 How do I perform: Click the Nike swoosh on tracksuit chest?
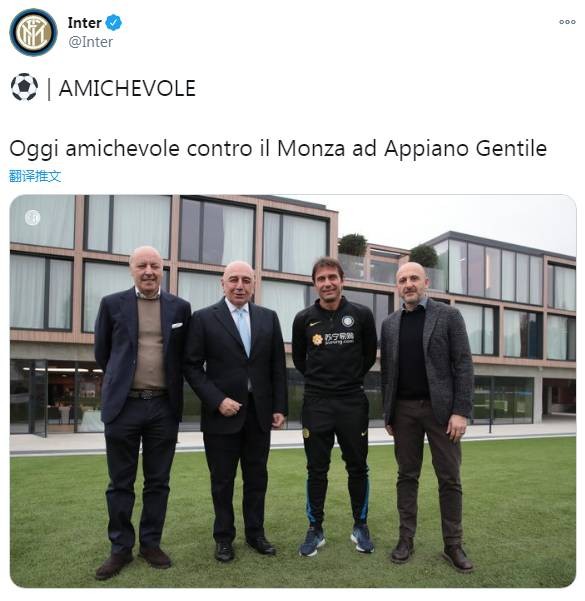tap(315, 324)
